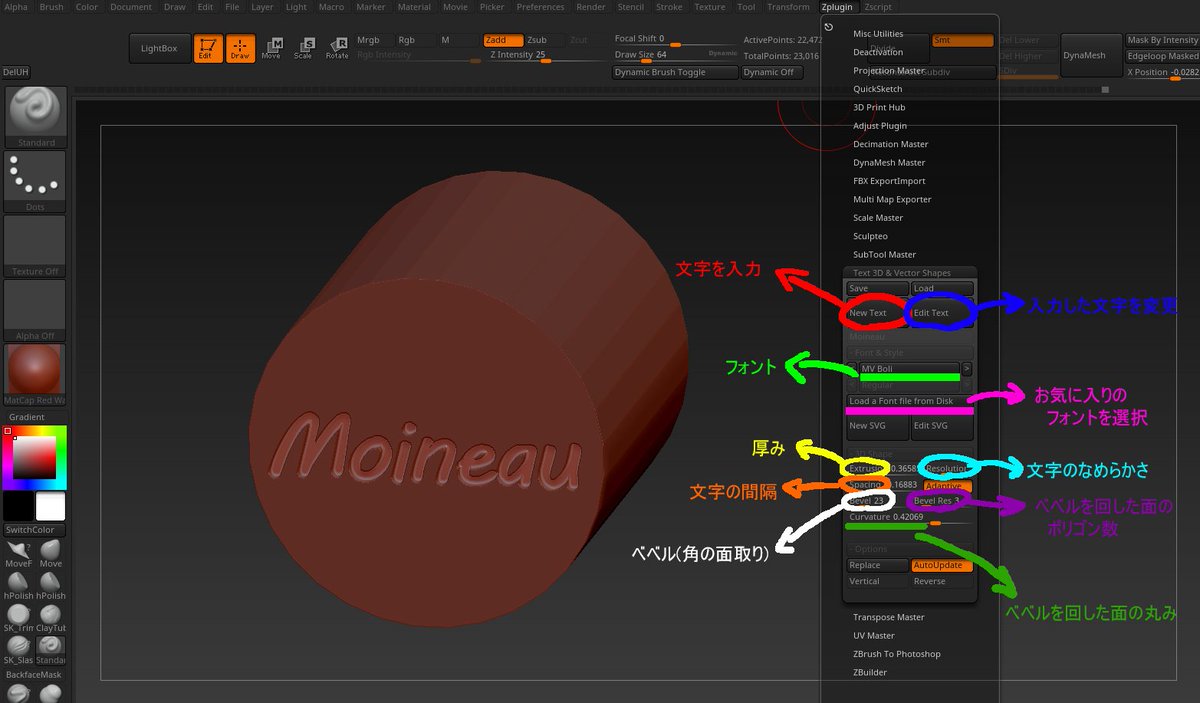The height and width of the screenshot is (703, 1200).
Task: Toggle Vertical text orientation
Action: click(877, 581)
